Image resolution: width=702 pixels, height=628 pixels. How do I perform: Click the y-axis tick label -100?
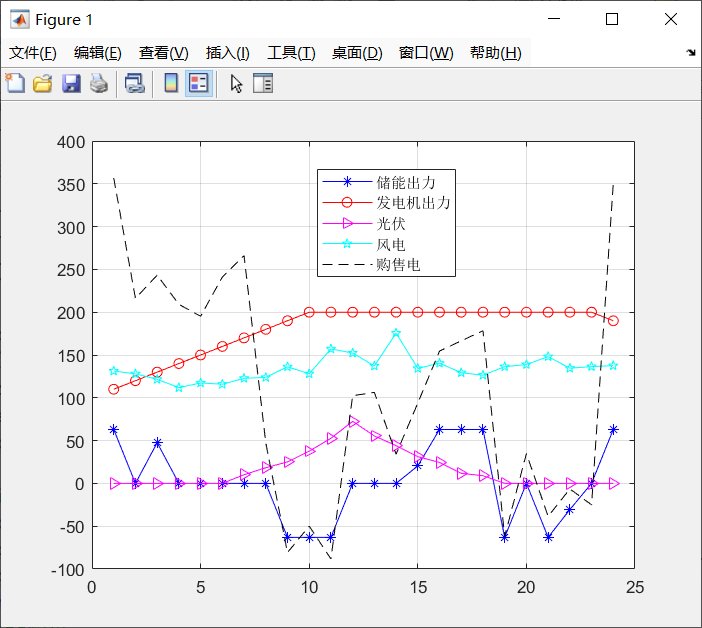68,570
